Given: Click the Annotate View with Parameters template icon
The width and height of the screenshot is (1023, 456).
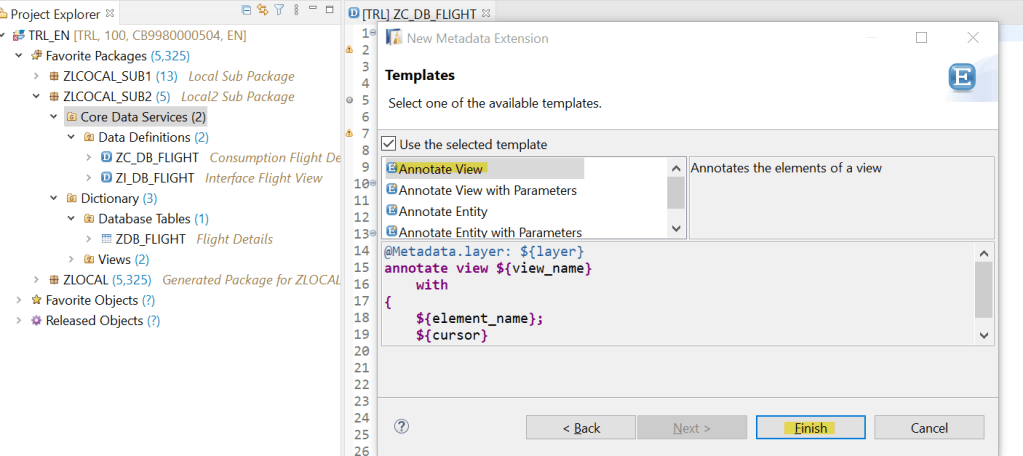Looking at the screenshot, I should 391,190.
